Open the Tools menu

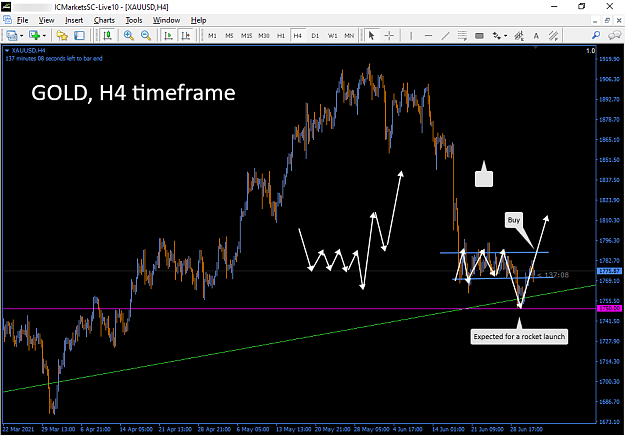pyautogui.click(x=134, y=20)
